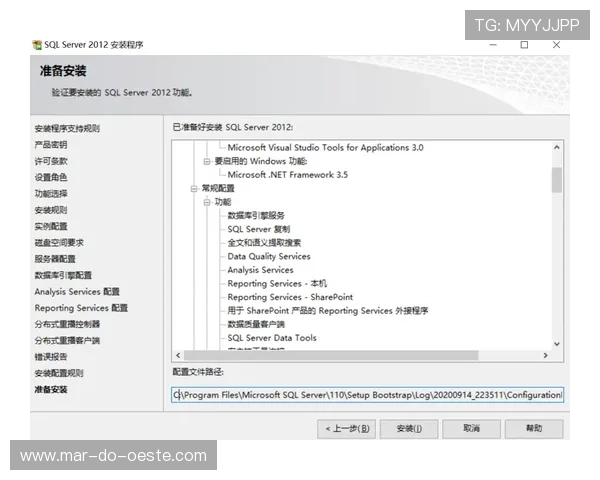Click the configuration file path field

point(367,395)
